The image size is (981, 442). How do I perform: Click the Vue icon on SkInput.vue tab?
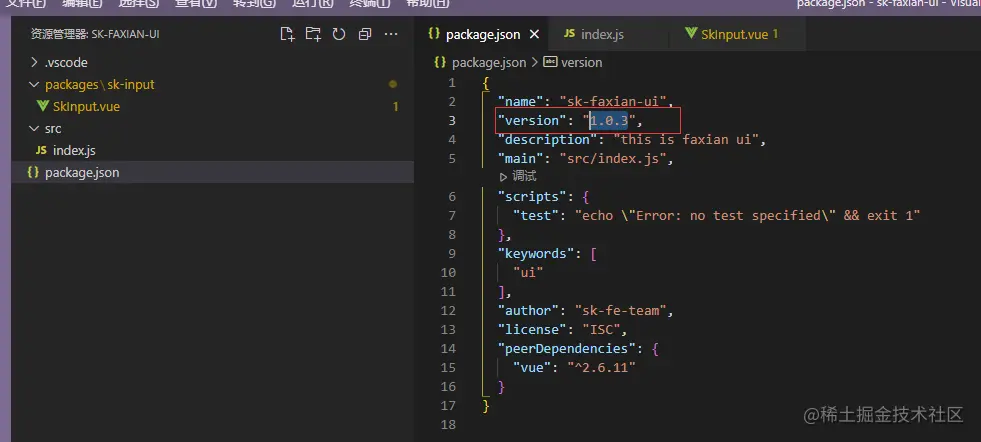(x=691, y=33)
